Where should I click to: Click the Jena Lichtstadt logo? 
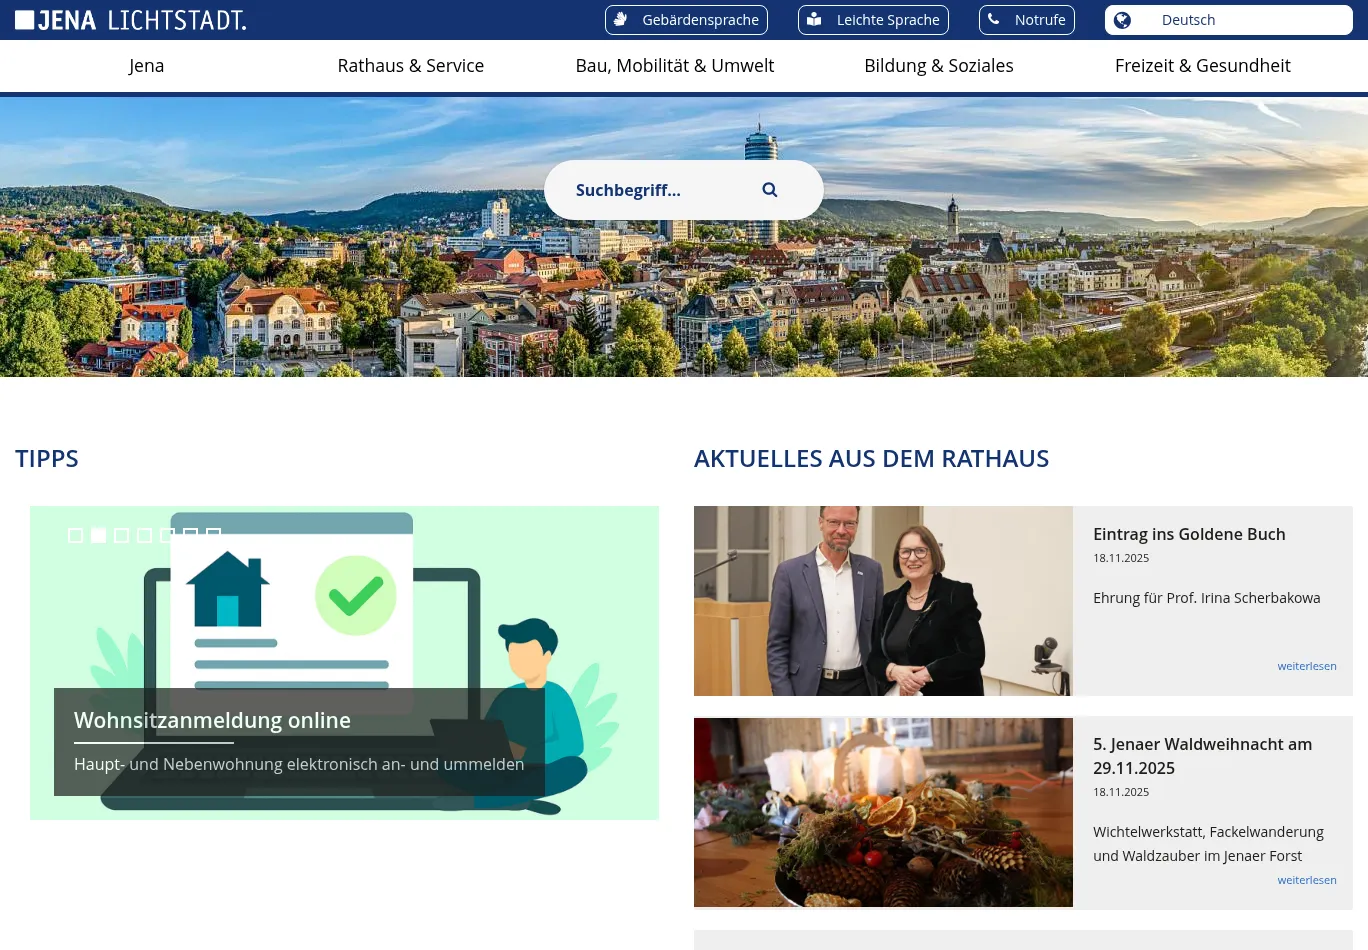pos(130,20)
